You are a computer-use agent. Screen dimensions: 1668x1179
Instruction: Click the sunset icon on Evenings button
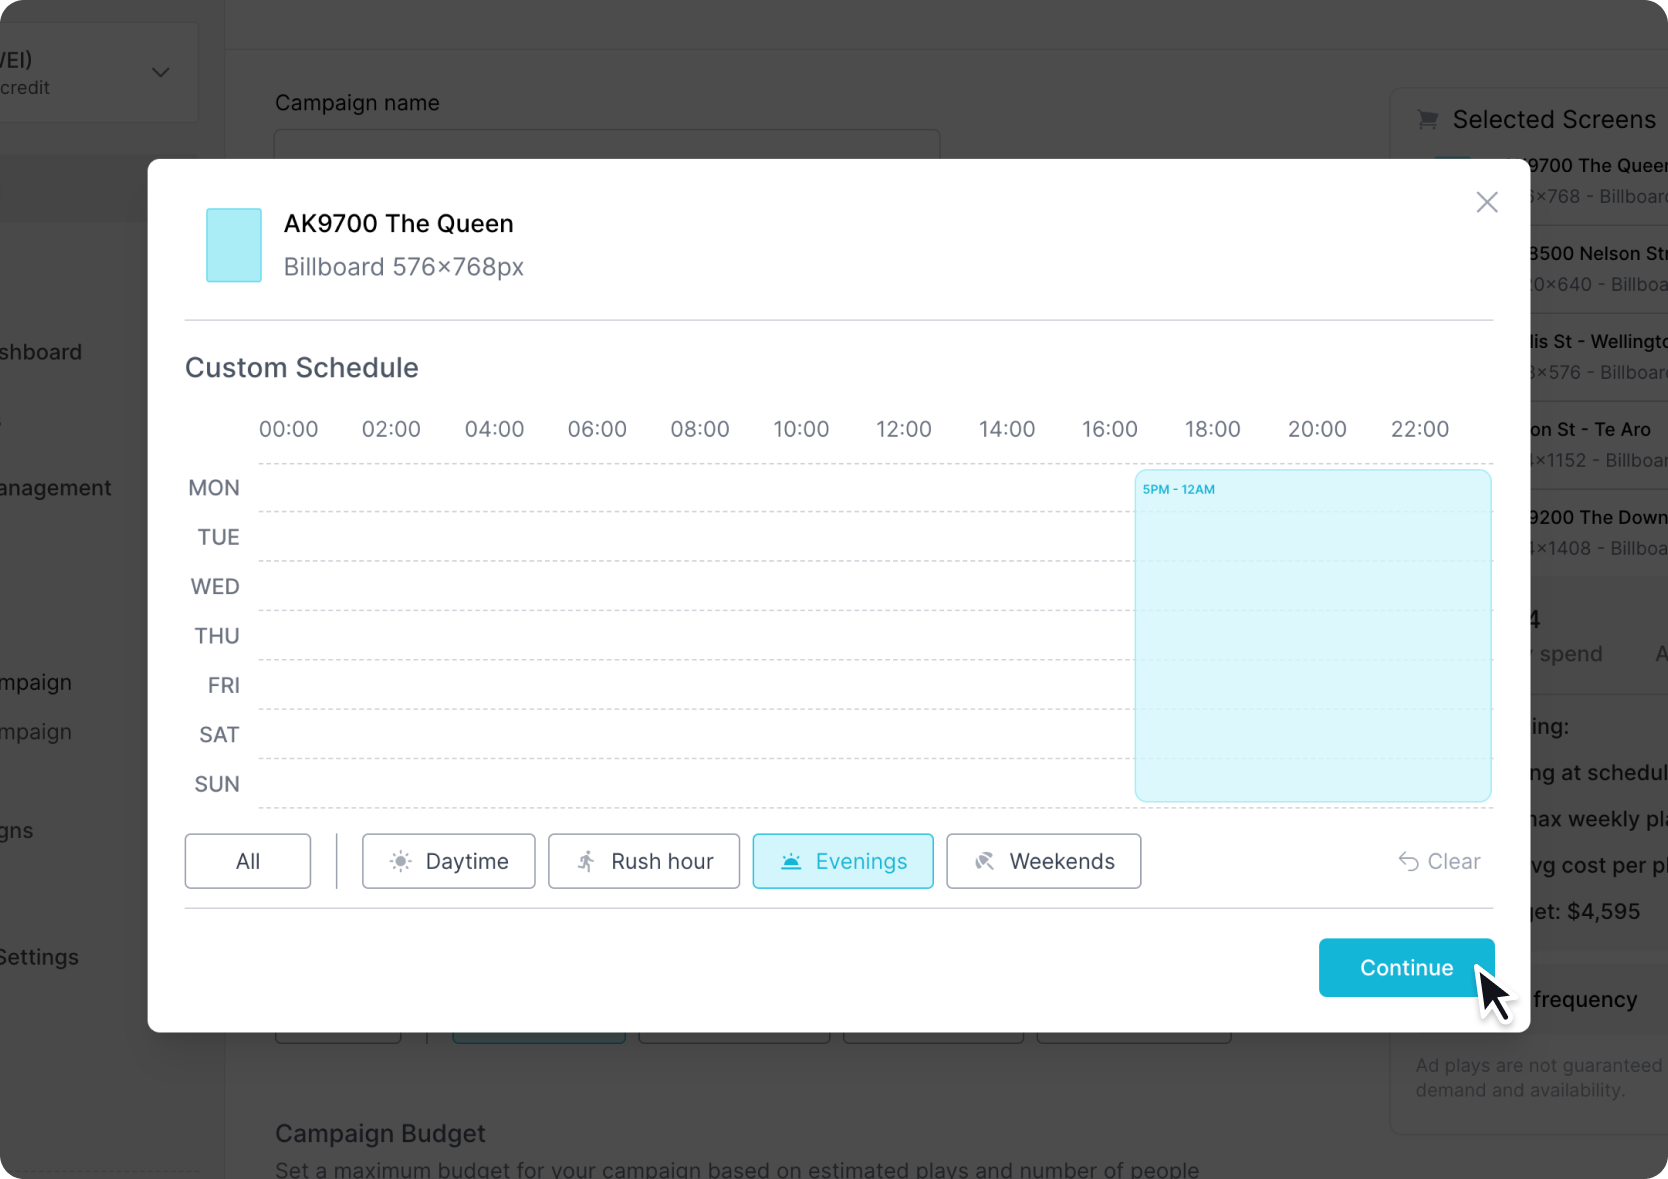(x=791, y=861)
